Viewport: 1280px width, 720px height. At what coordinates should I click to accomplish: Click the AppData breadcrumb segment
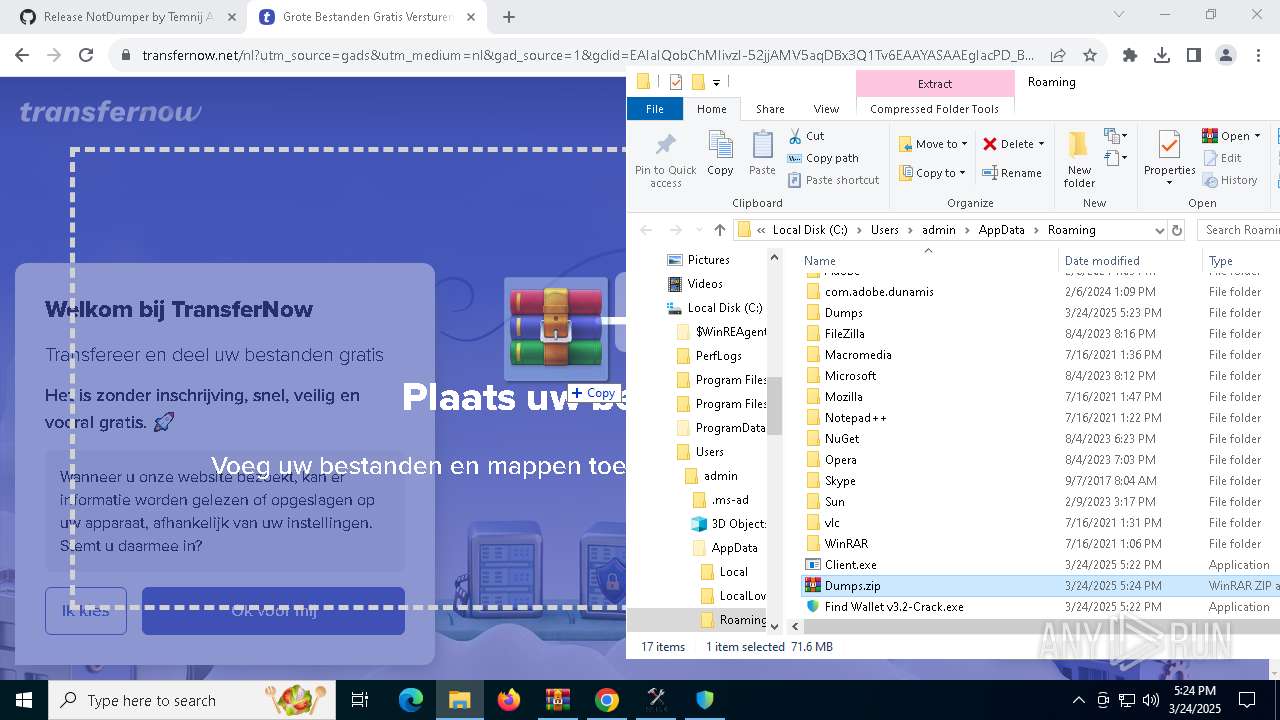click(1001, 230)
